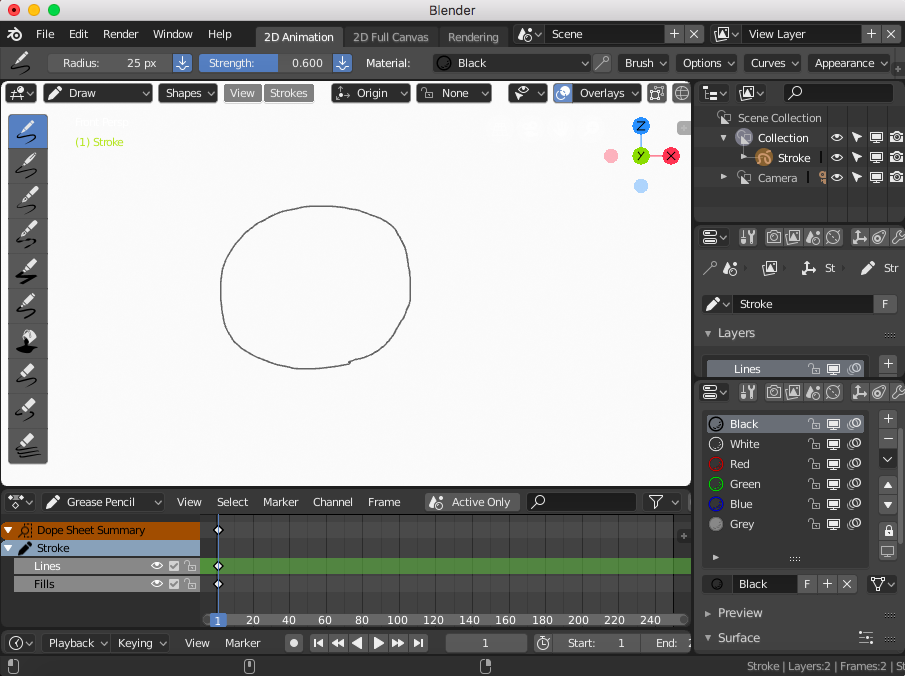Switch to 2D Full Canvas workspace tab
This screenshot has width=905, height=676.
pos(390,37)
